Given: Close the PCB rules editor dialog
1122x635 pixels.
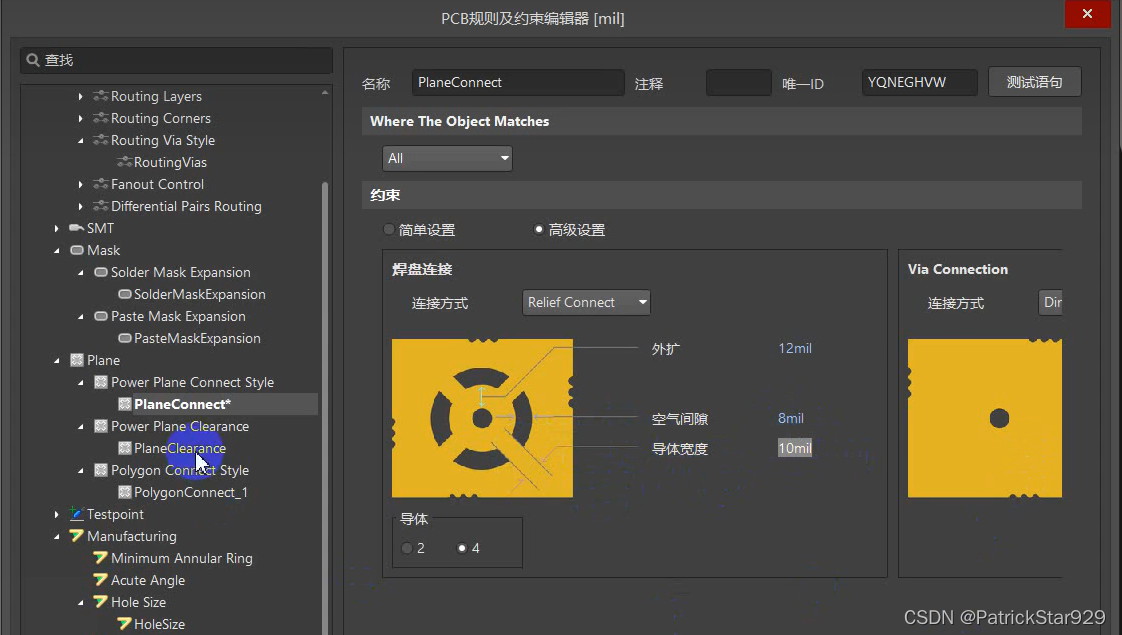Looking at the screenshot, I should click(x=1087, y=14).
